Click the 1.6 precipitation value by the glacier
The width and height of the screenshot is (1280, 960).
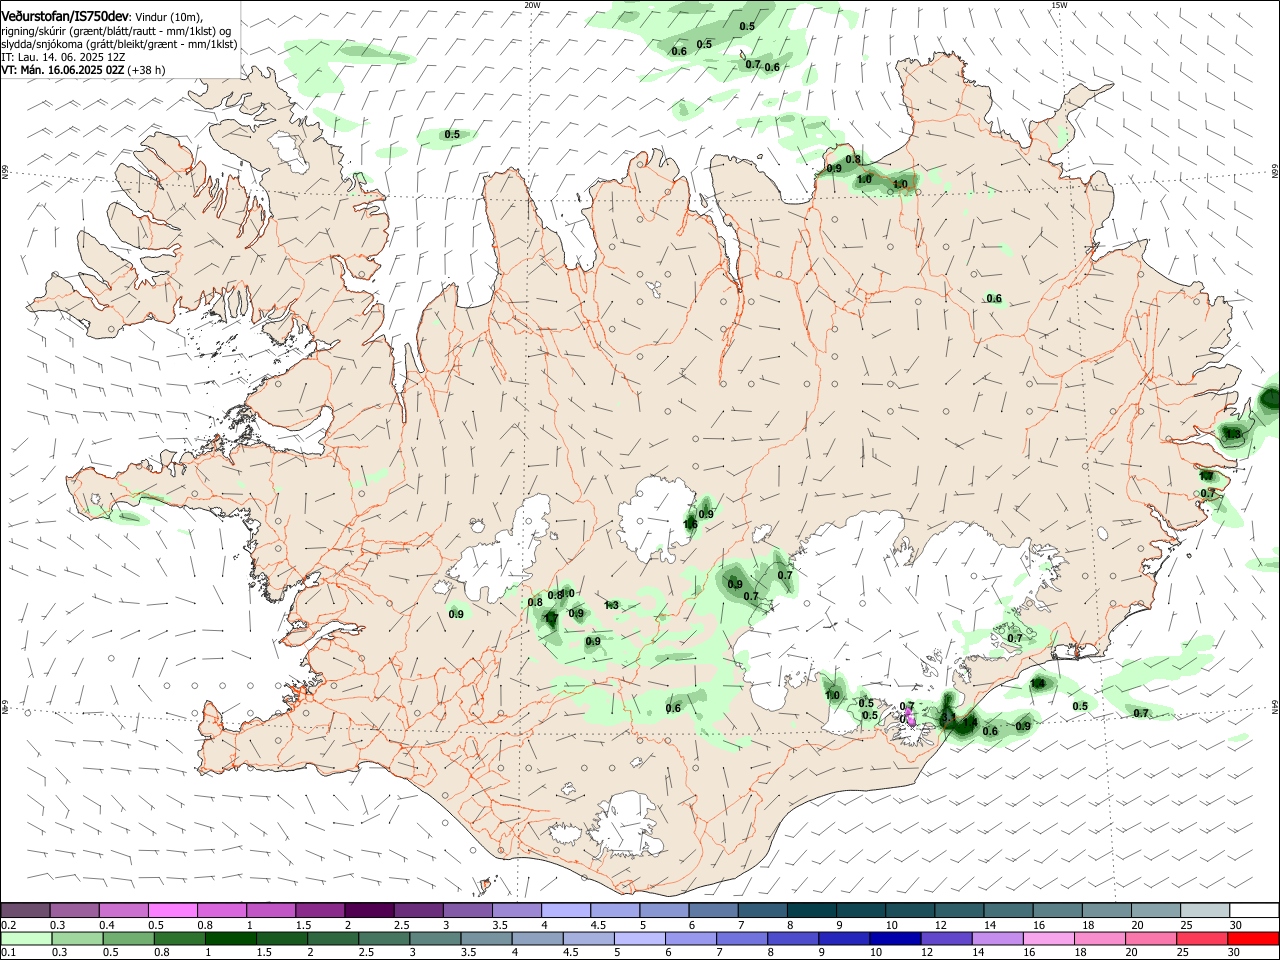click(x=690, y=524)
